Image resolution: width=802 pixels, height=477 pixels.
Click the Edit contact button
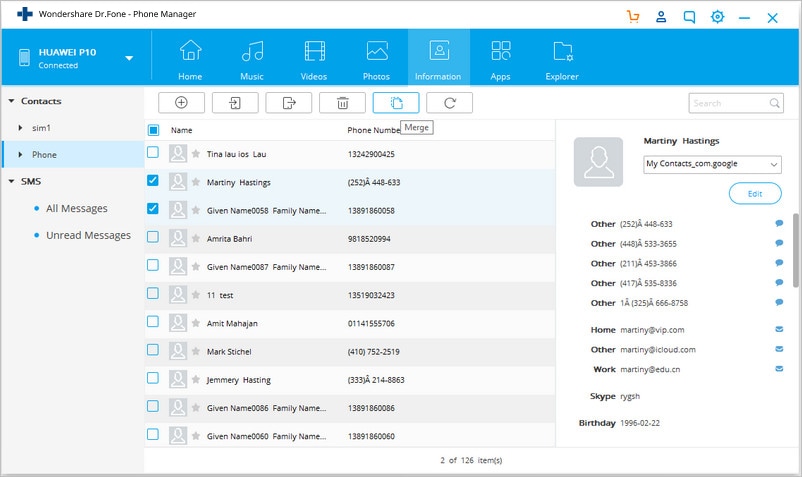[x=755, y=194]
